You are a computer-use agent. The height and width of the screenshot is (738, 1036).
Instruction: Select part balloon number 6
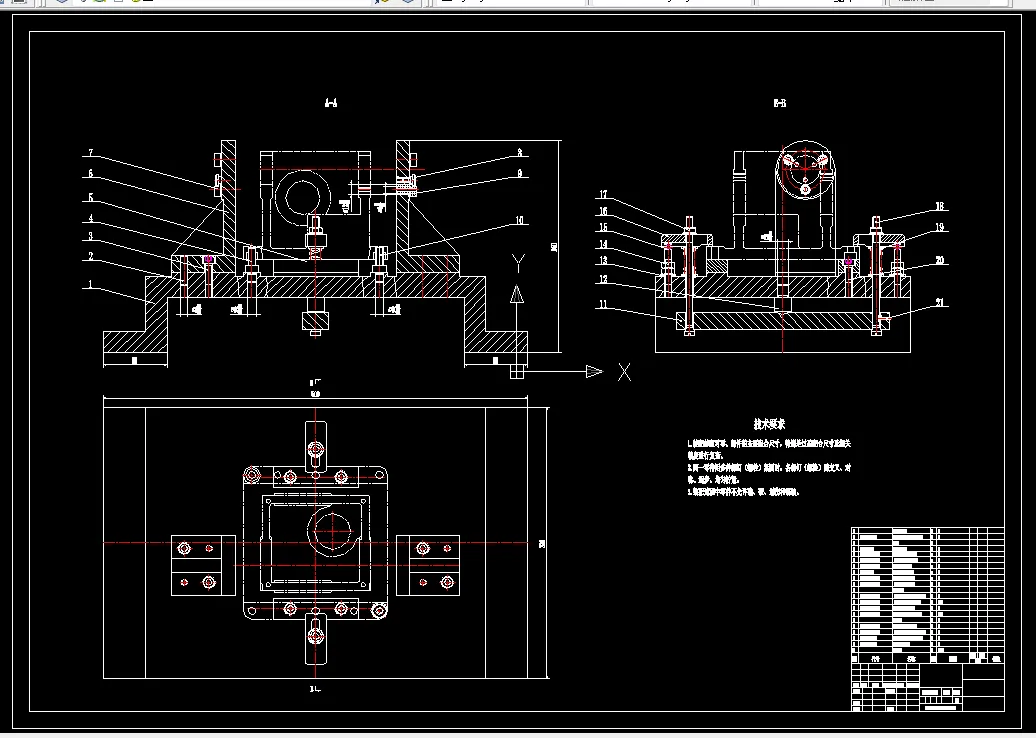point(91,174)
